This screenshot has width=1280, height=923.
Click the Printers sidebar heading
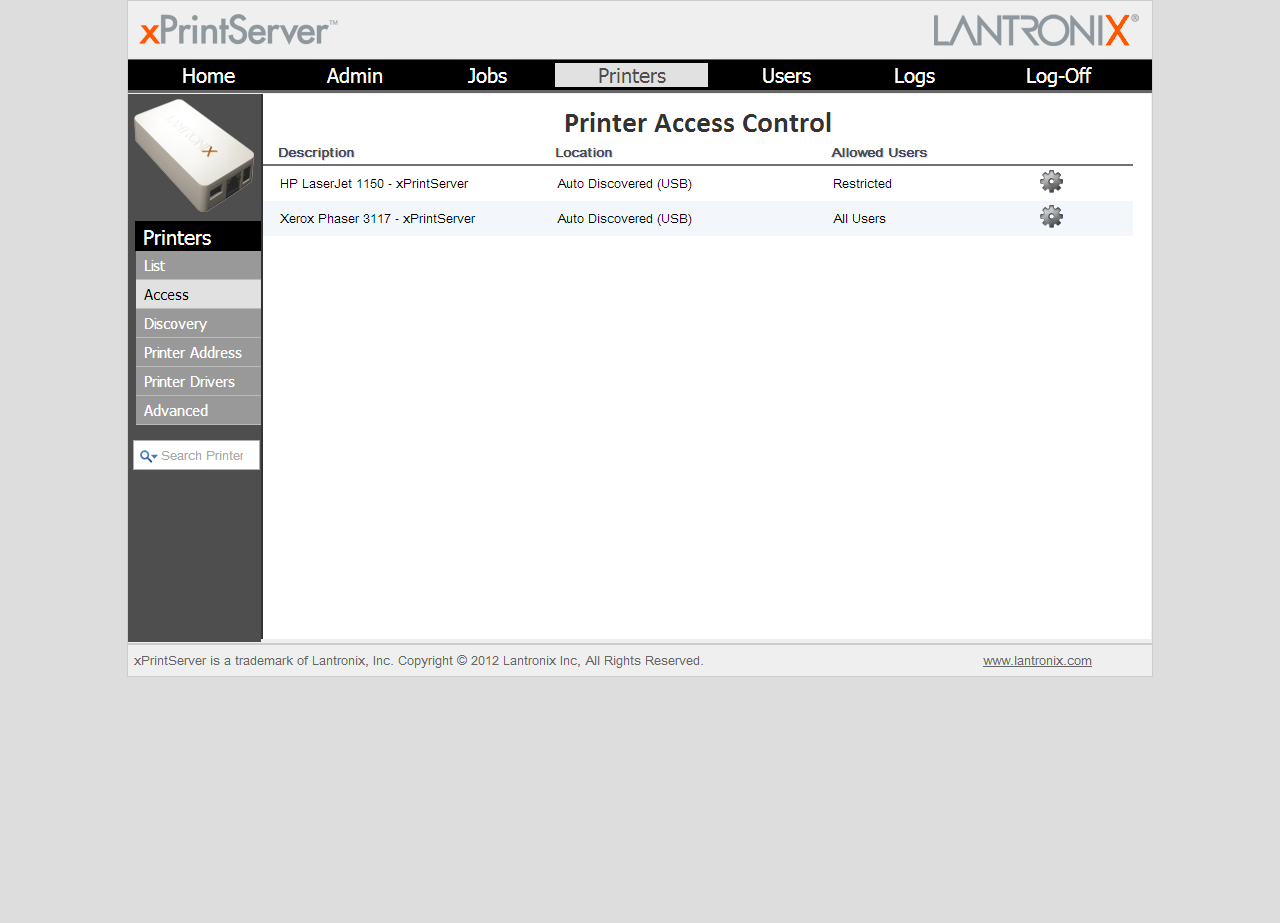pyautogui.click(x=198, y=237)
